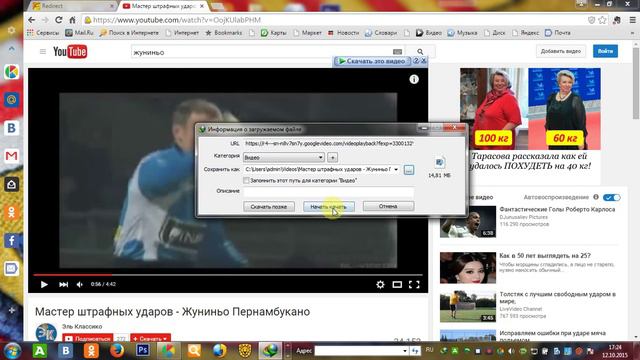Open Роберто Карлоса goals video thumbnail

(x=468, y=222)
